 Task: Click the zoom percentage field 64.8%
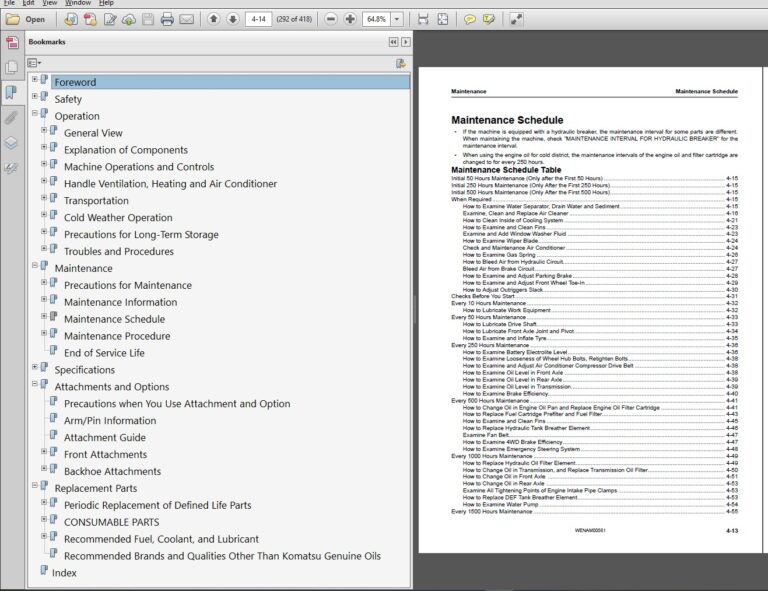pyautogui.click(x=376, y=20)
